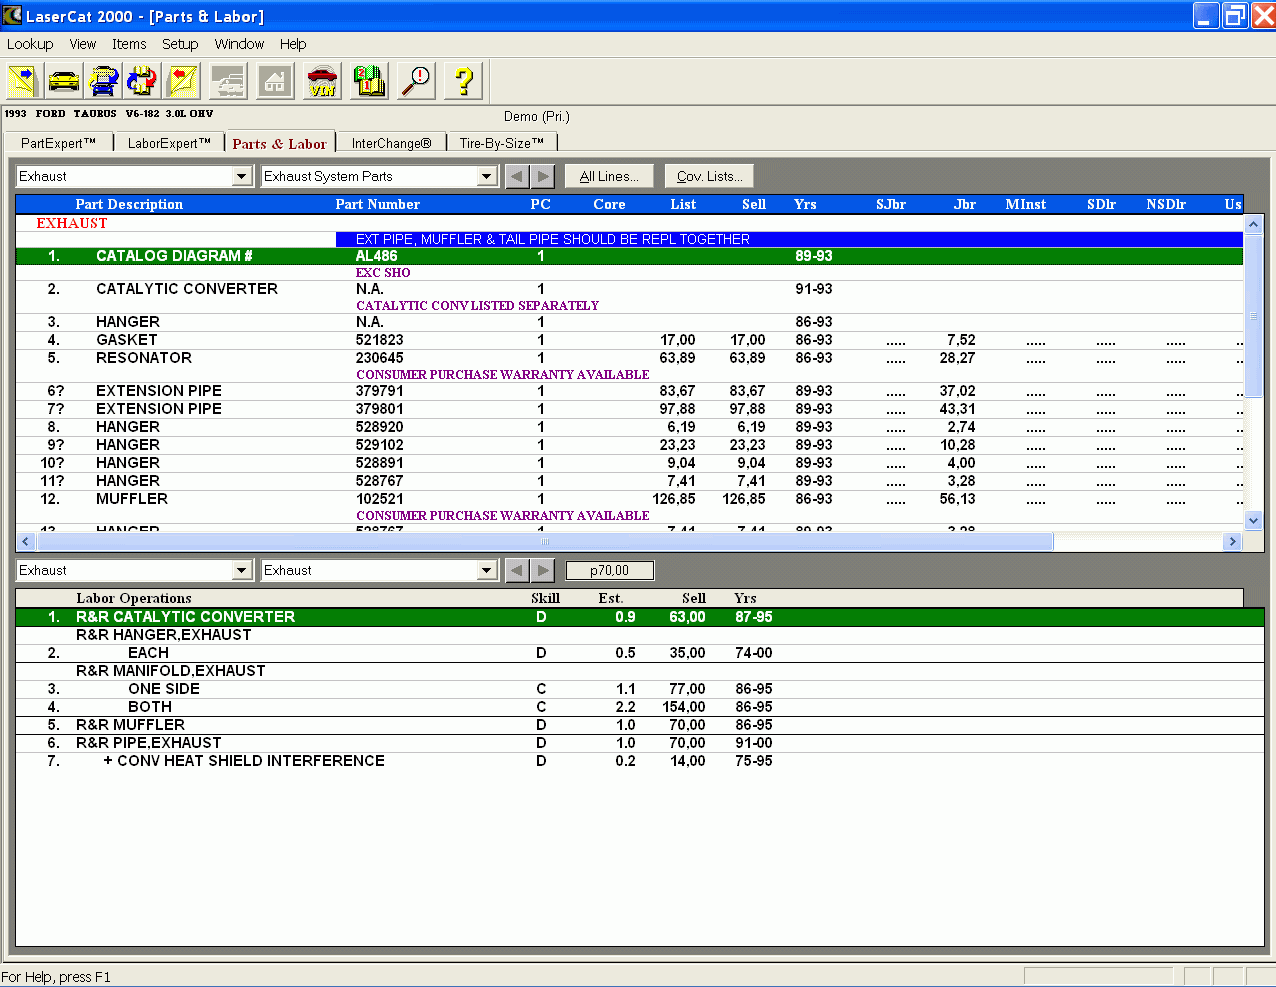Click the p70,00 labor rate button
This screenshot has height=987, width=1276.
[x=609, y=571]
